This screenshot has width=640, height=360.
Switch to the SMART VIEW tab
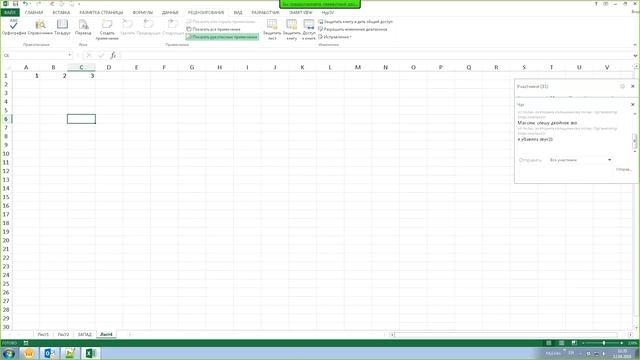tap(301, 13)
